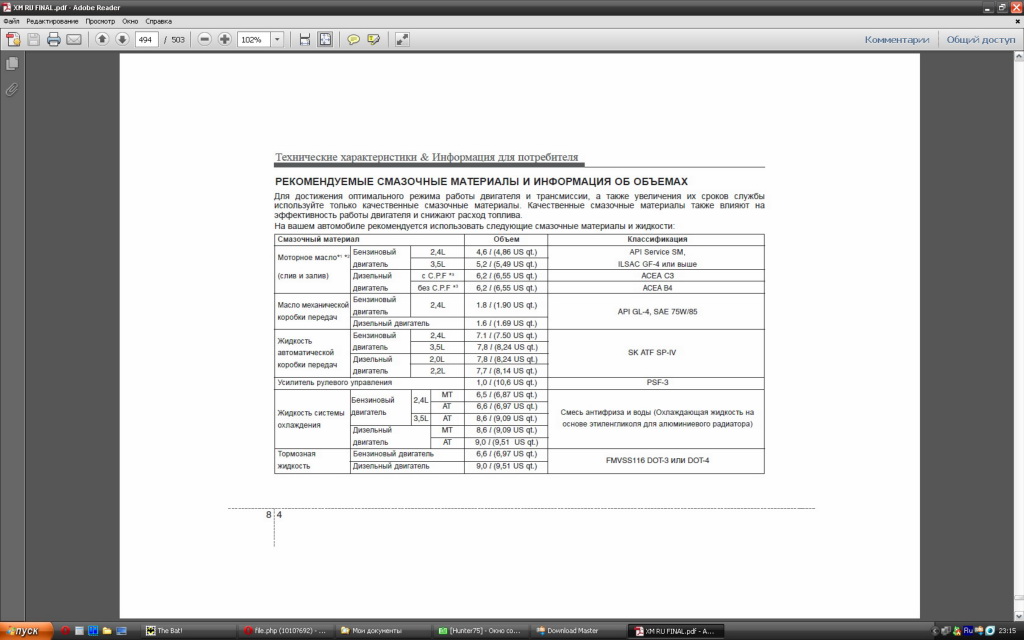The height and width of the screenshot is (640, 1024).
Task: Switch to read mode full-screen view
Action: (402, 39)
